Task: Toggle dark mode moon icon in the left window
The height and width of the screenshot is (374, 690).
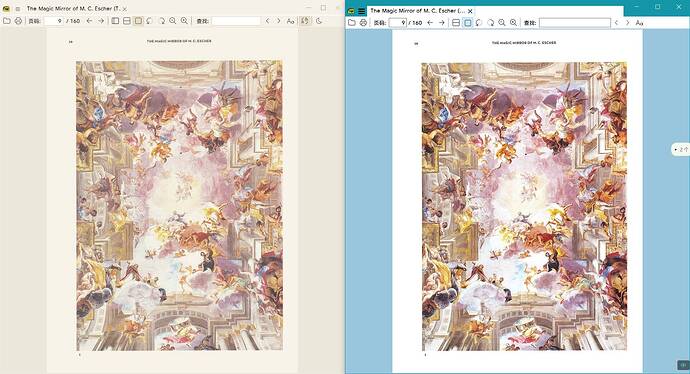Action: pyautogui.click(x=319, y=21)
